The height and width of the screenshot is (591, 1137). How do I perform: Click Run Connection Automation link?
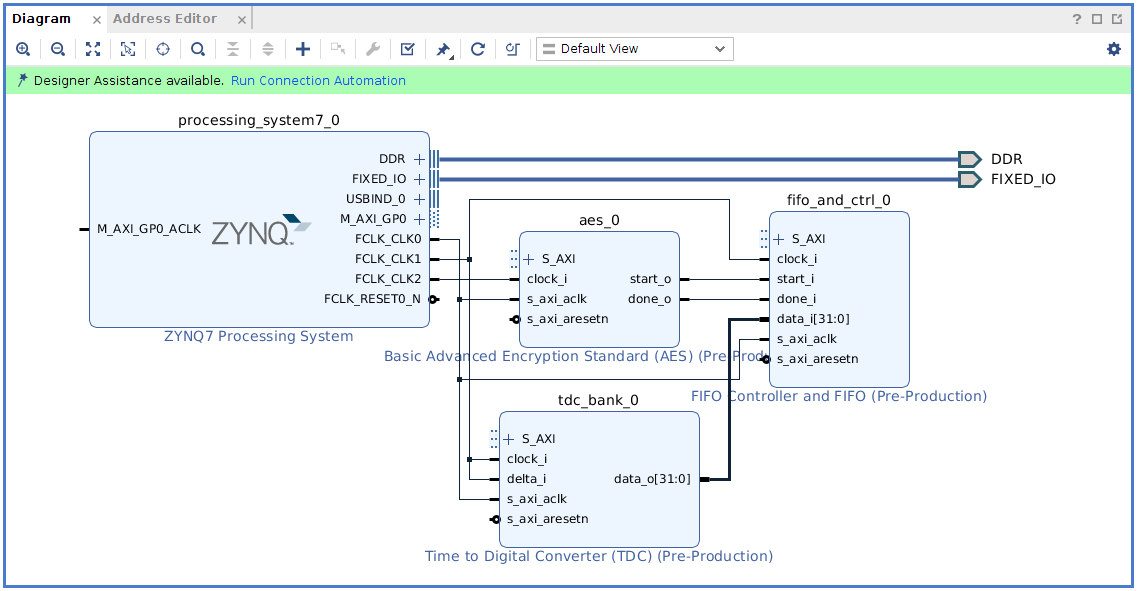click(x=318, y=81)
